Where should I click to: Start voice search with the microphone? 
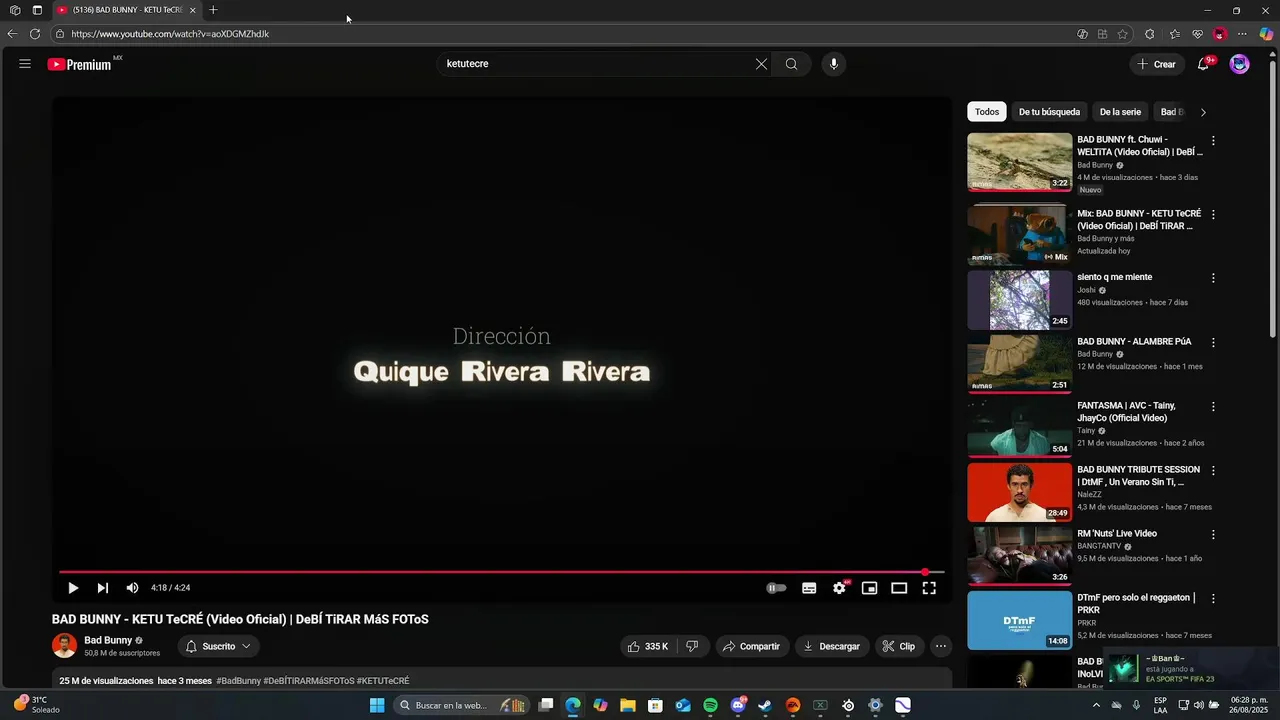click(x=834, y=64)
